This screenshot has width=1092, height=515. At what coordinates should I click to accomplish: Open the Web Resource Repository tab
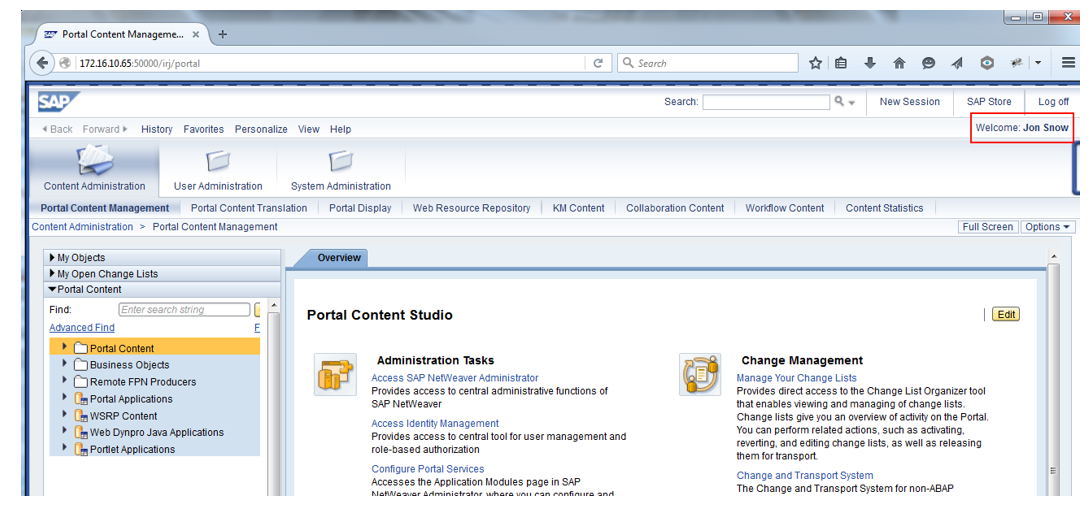click(x=471, y=208)
